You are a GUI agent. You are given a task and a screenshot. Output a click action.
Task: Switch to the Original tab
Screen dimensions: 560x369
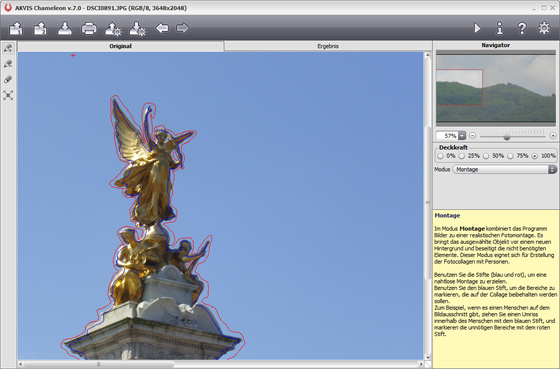[121, 46]
